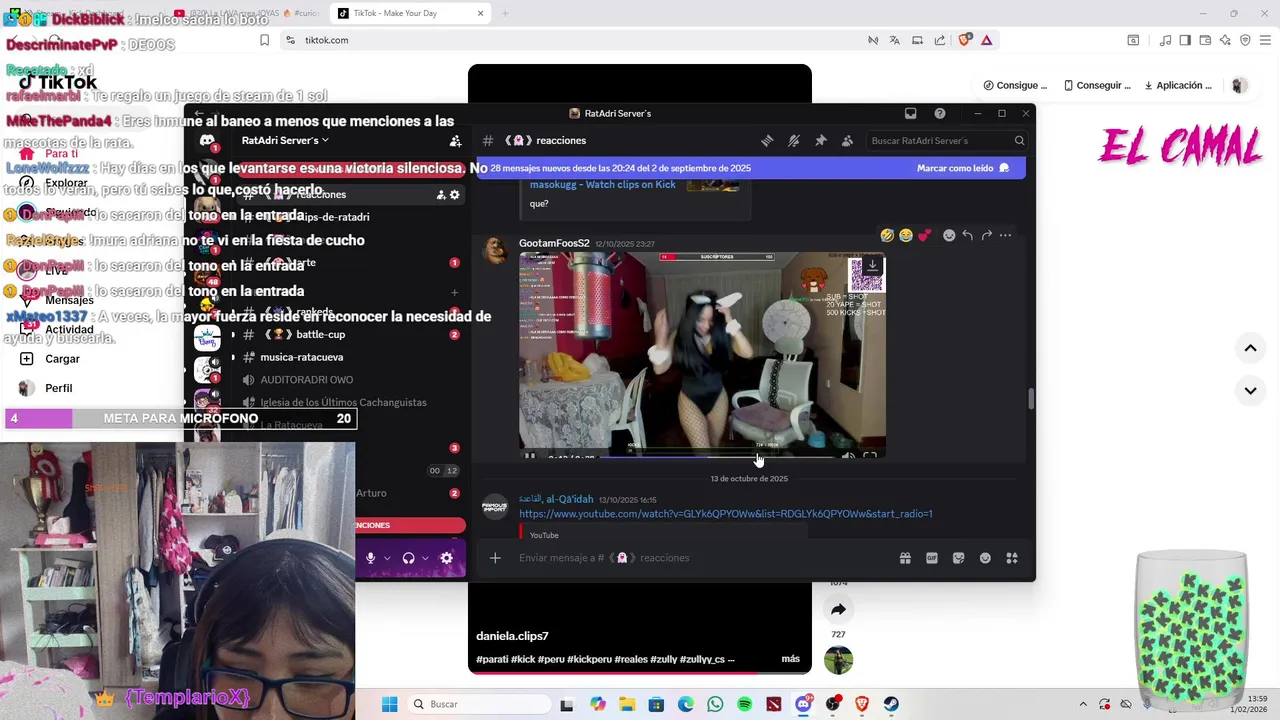Forward GotamFooS2 message arrow icon
Viewport: 1280px width, 720px height.
click(x=986, y=235)
